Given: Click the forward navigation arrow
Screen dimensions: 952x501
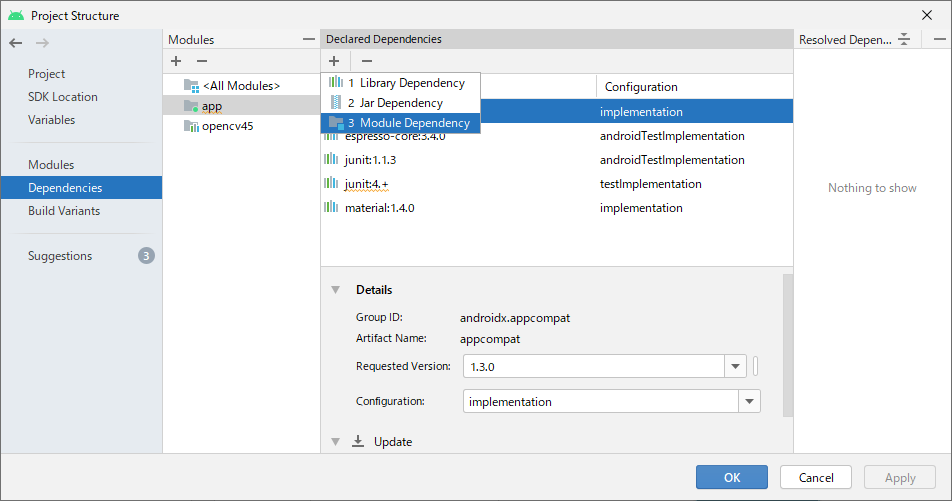Looking at the screenshot, I should [x=42, y=43].
